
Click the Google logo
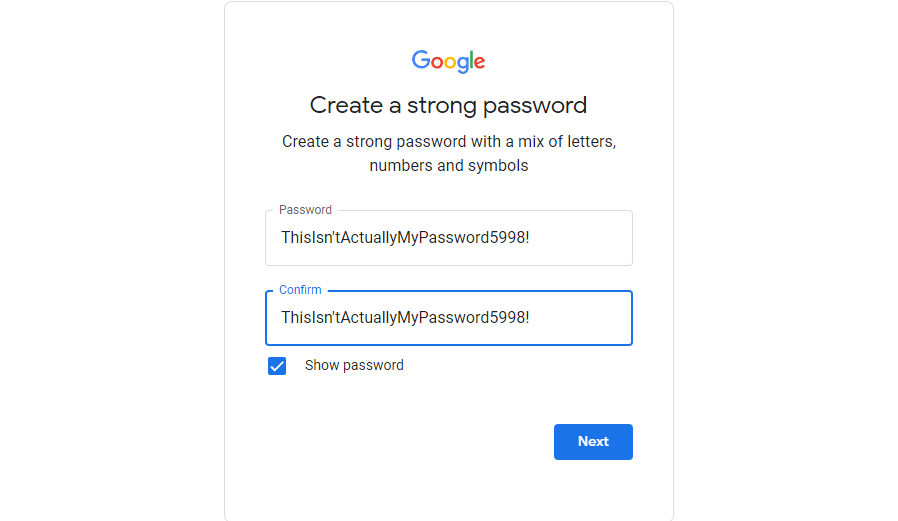pyautogui.click(x=448, y=61)
